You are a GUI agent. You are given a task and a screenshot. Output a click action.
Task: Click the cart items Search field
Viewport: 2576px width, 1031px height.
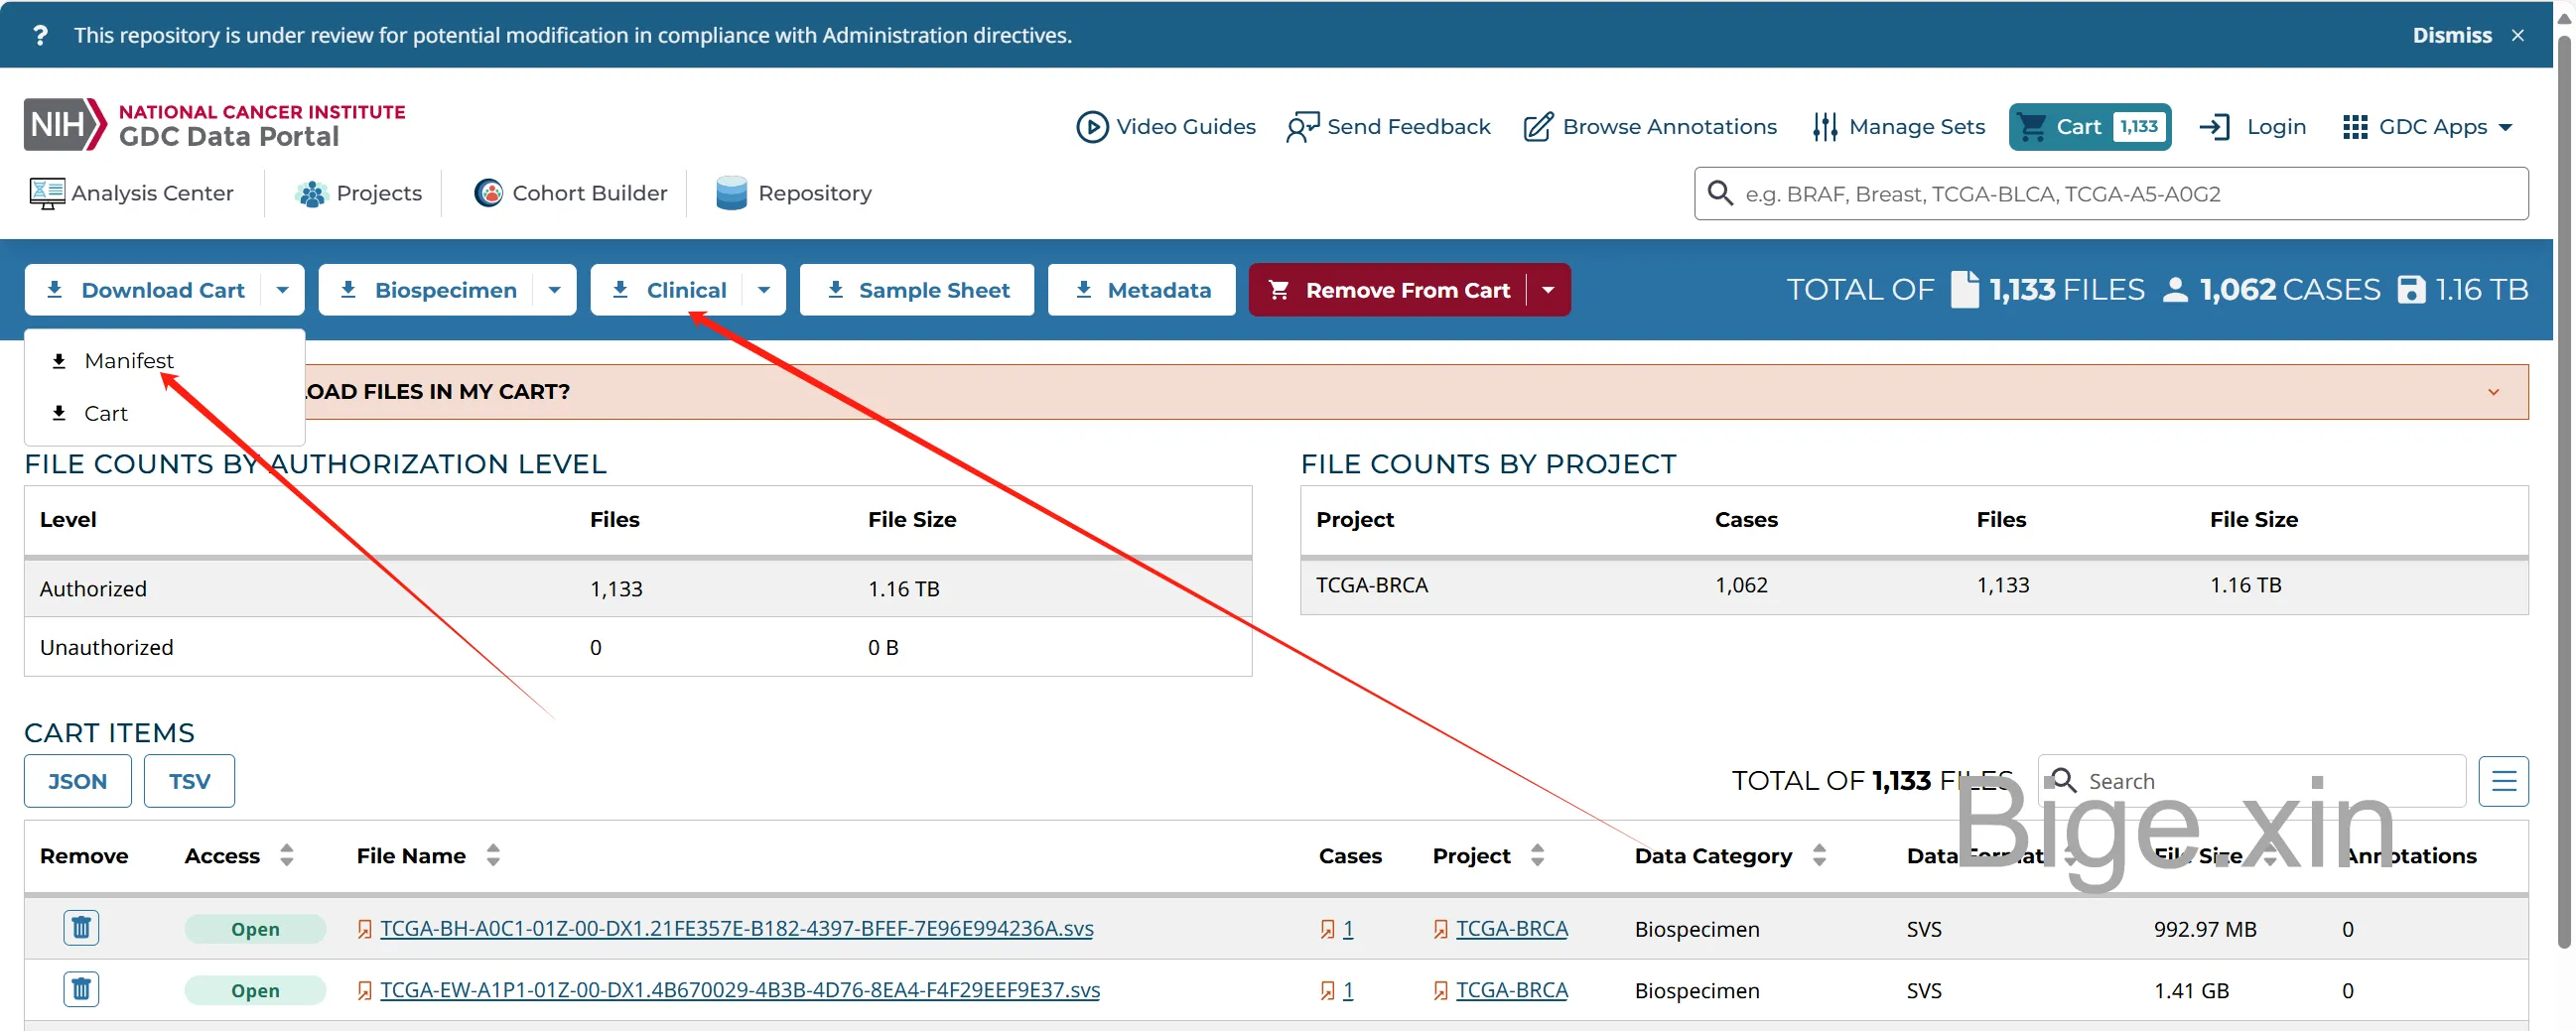pos(2251,781)
